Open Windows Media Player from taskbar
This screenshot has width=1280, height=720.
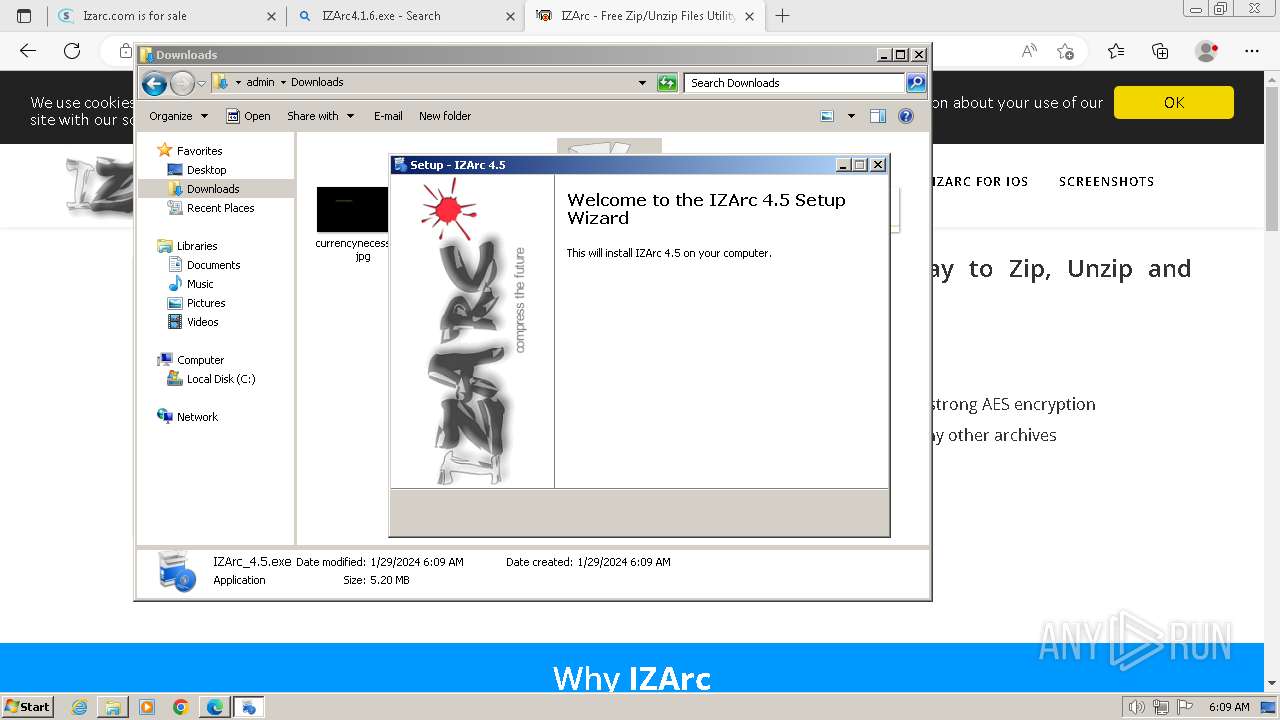click(x=147, y=707)
